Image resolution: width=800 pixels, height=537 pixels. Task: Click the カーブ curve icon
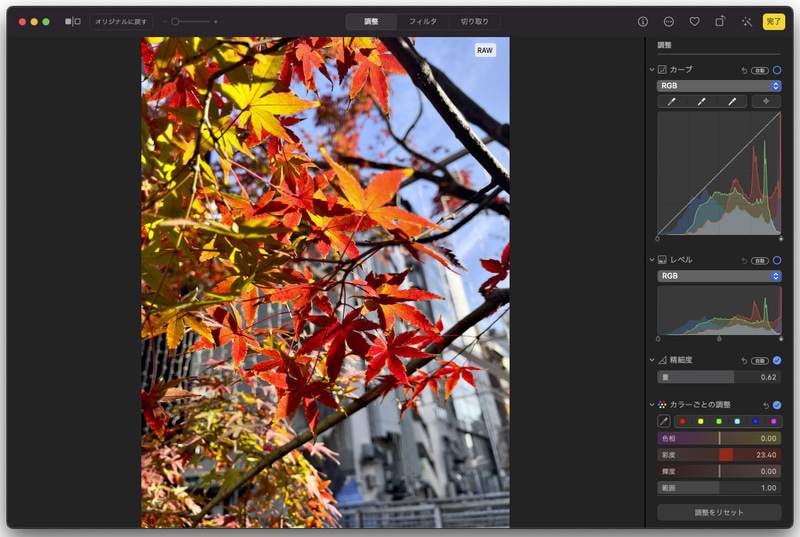pos(662,69)
